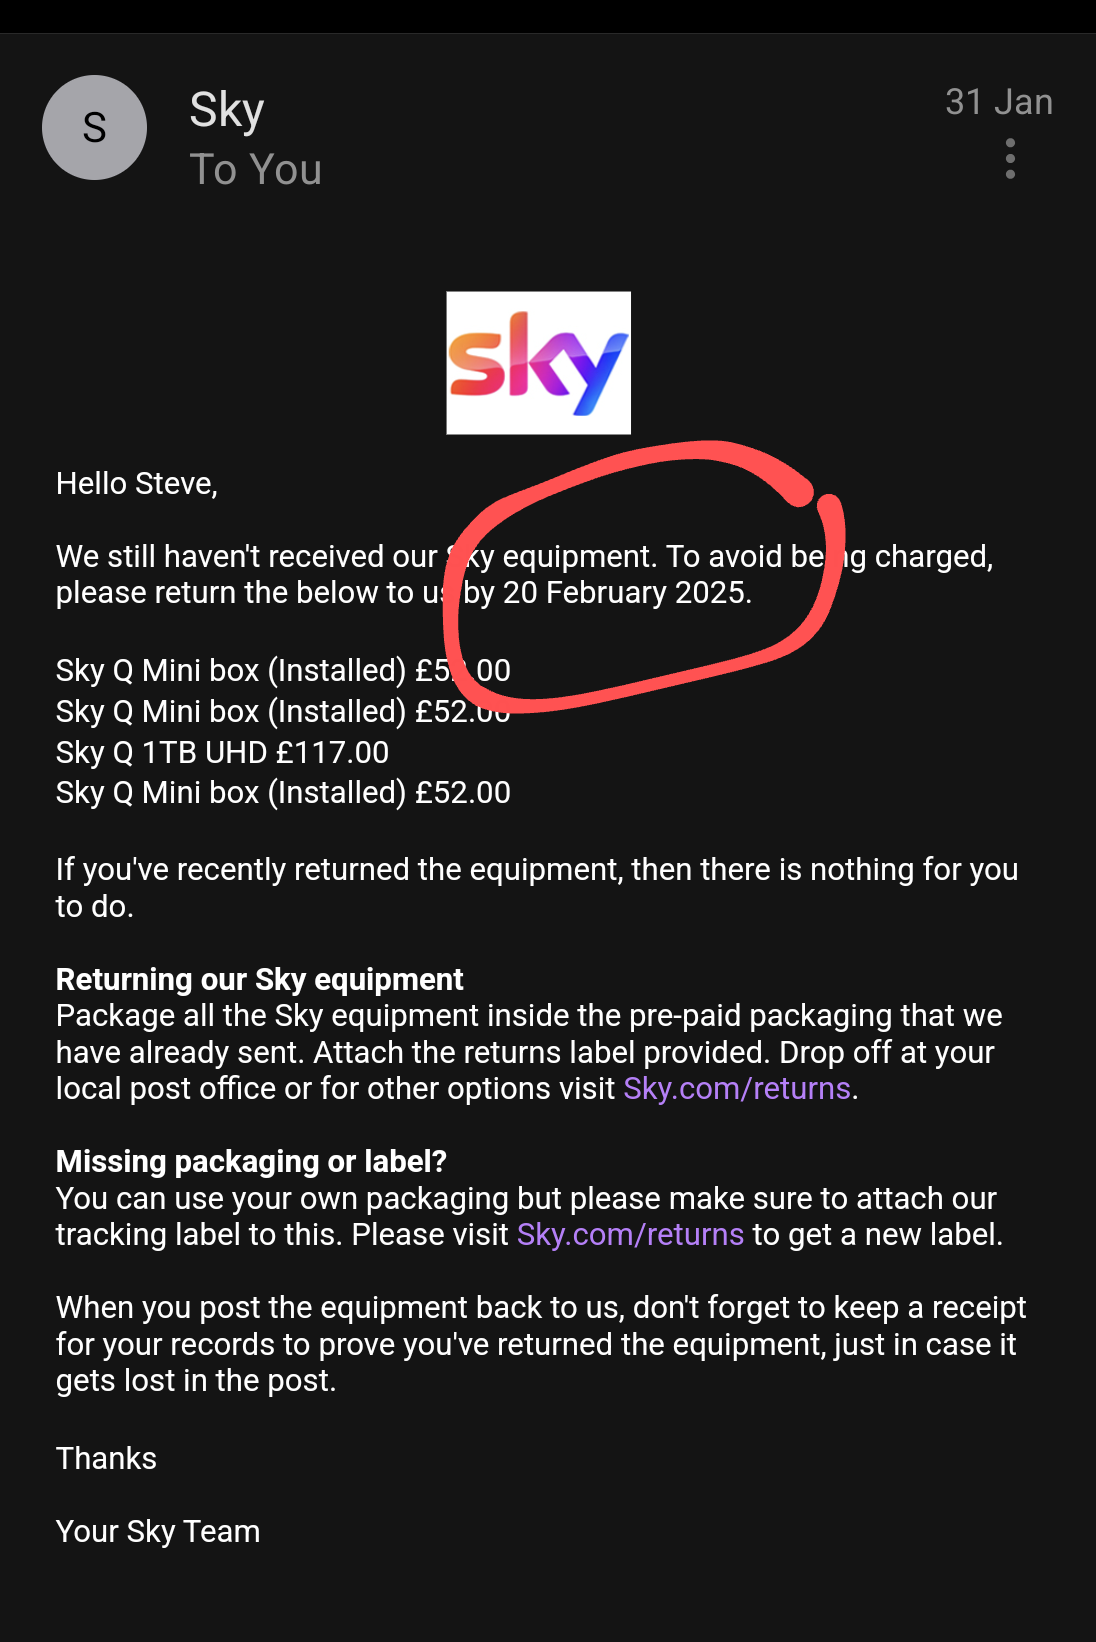Expand the "To You" recipient details

[x=256, y=170]
